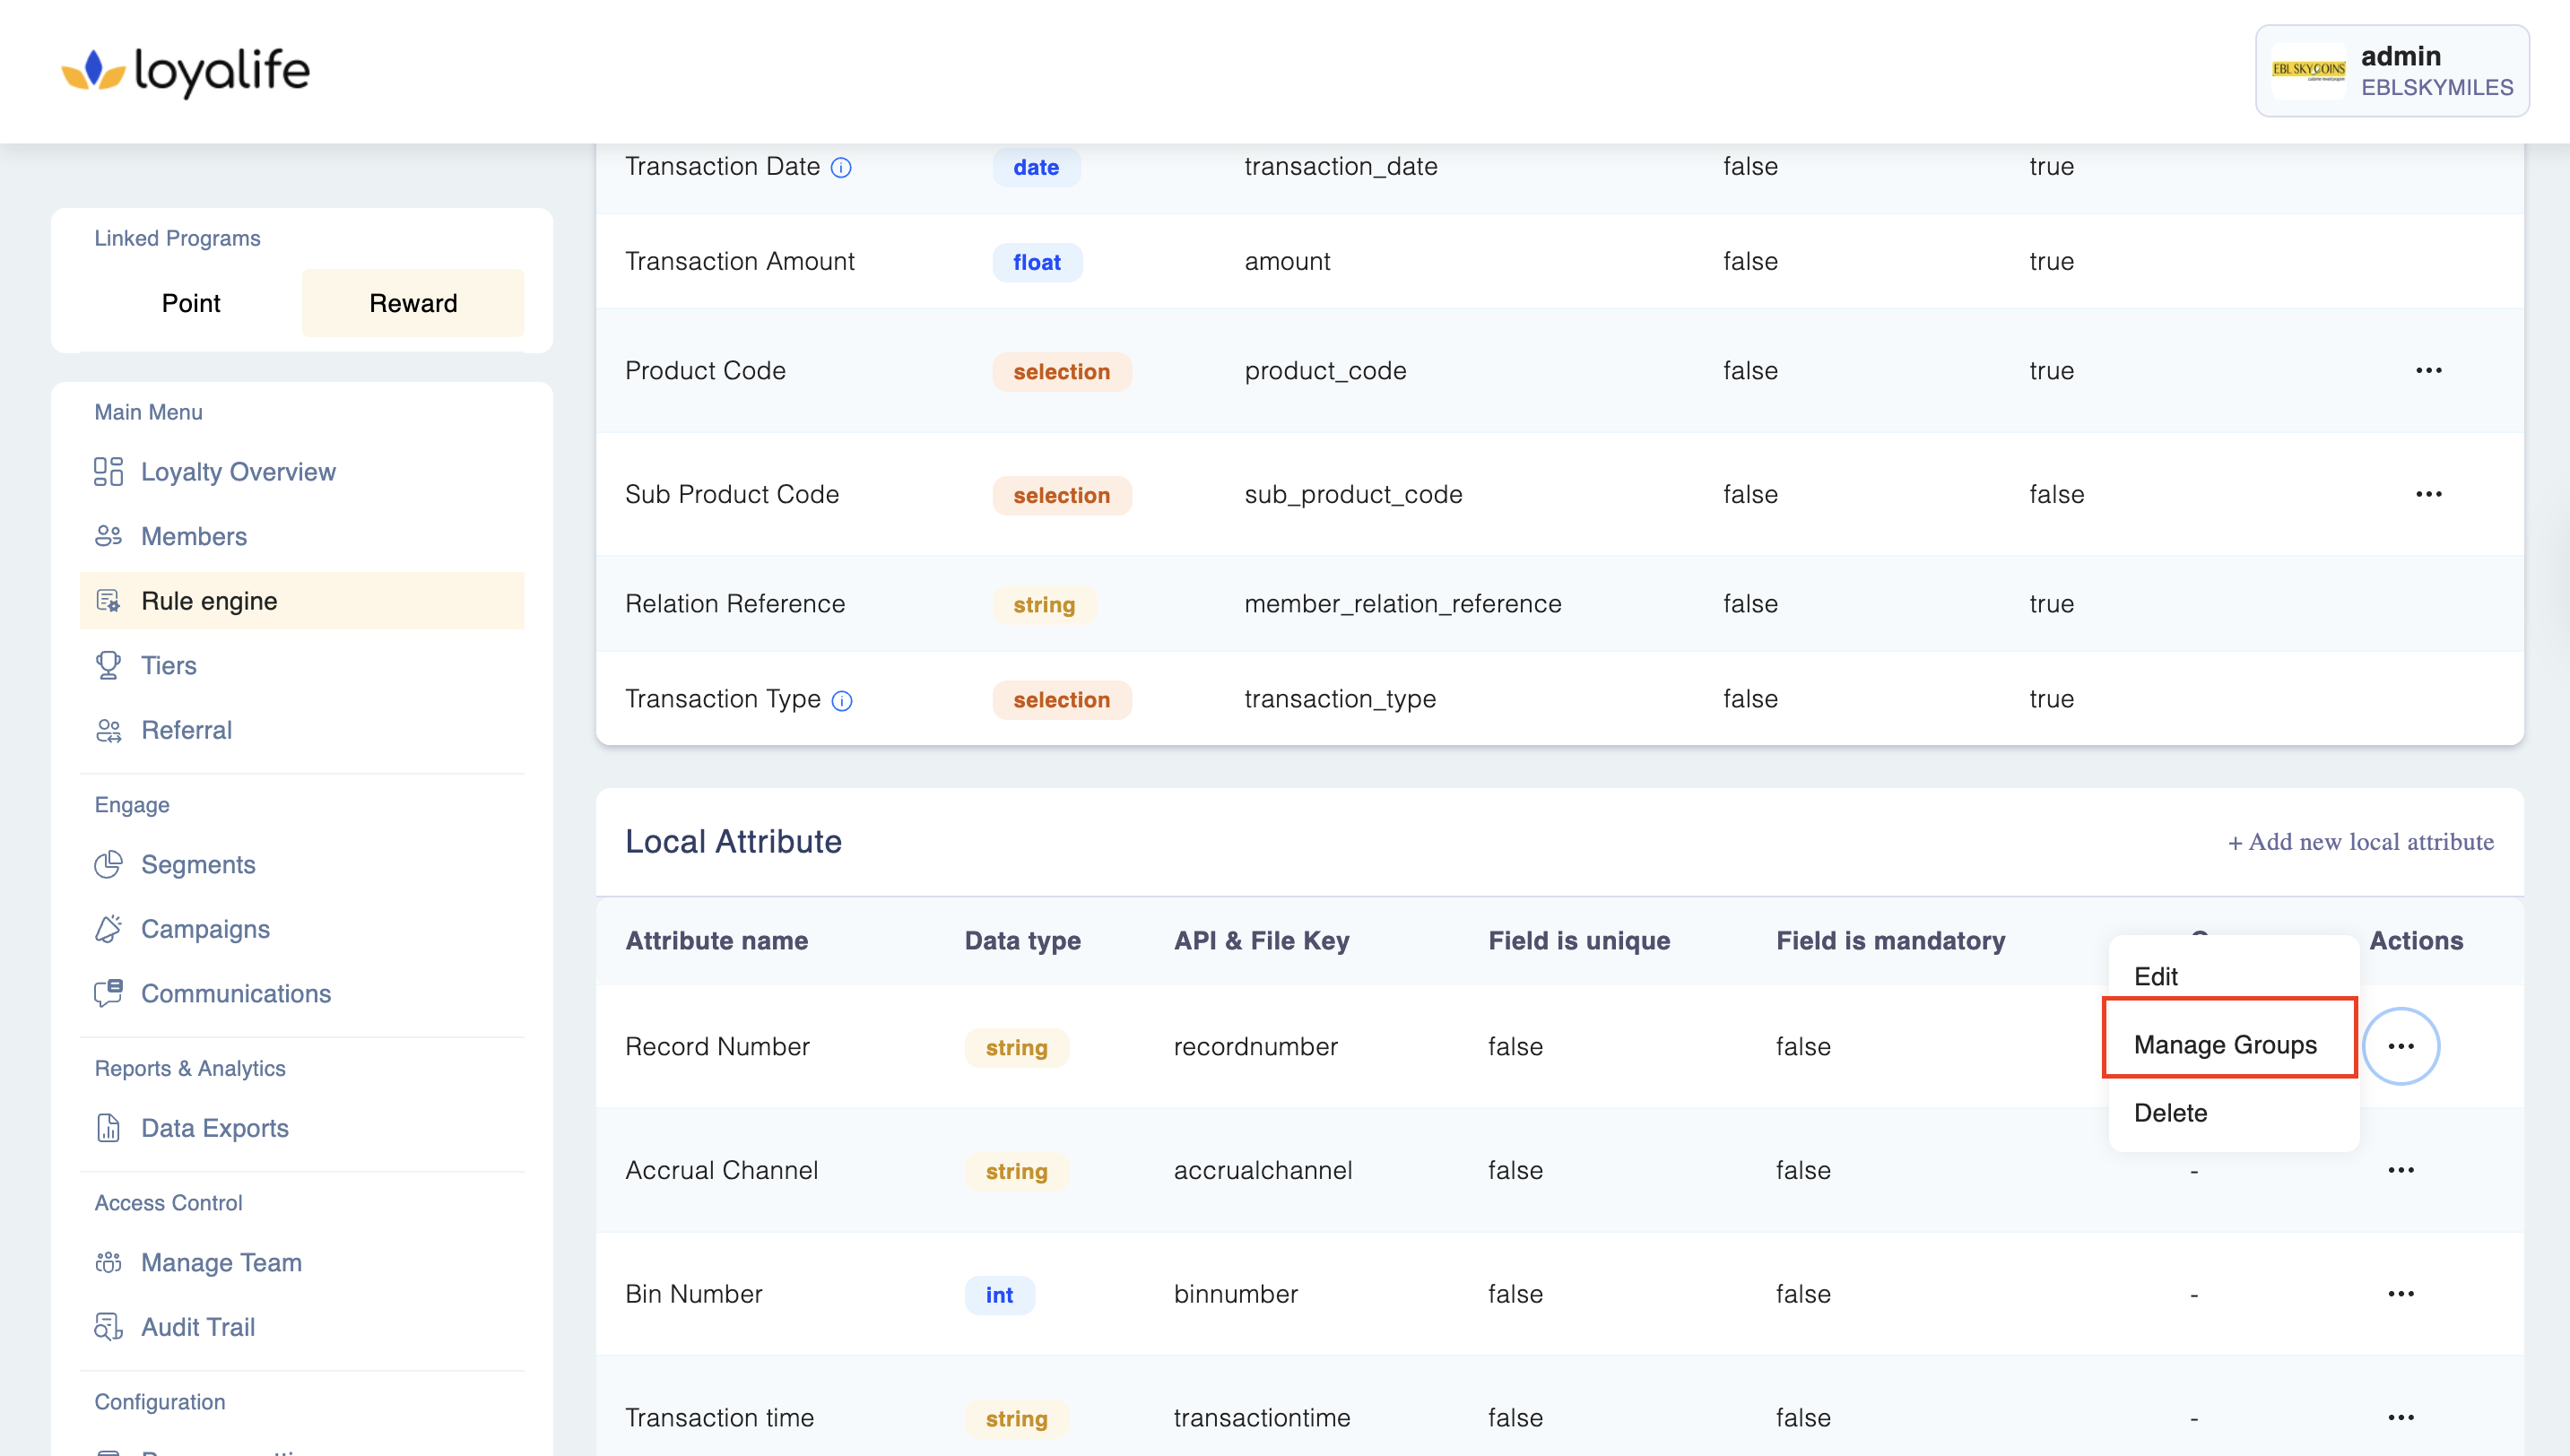Switch to the Point linked program

(x=191, y=303)
